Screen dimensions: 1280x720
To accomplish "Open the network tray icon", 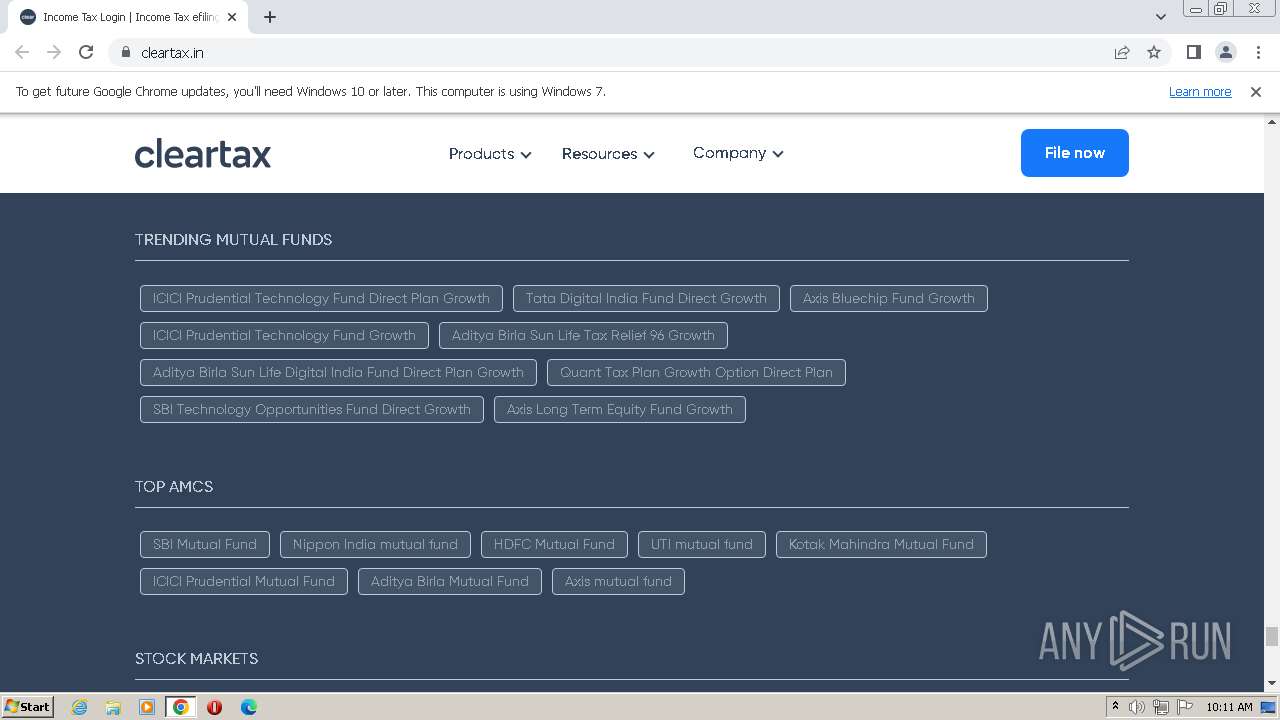I will (x=1160, y=707).
